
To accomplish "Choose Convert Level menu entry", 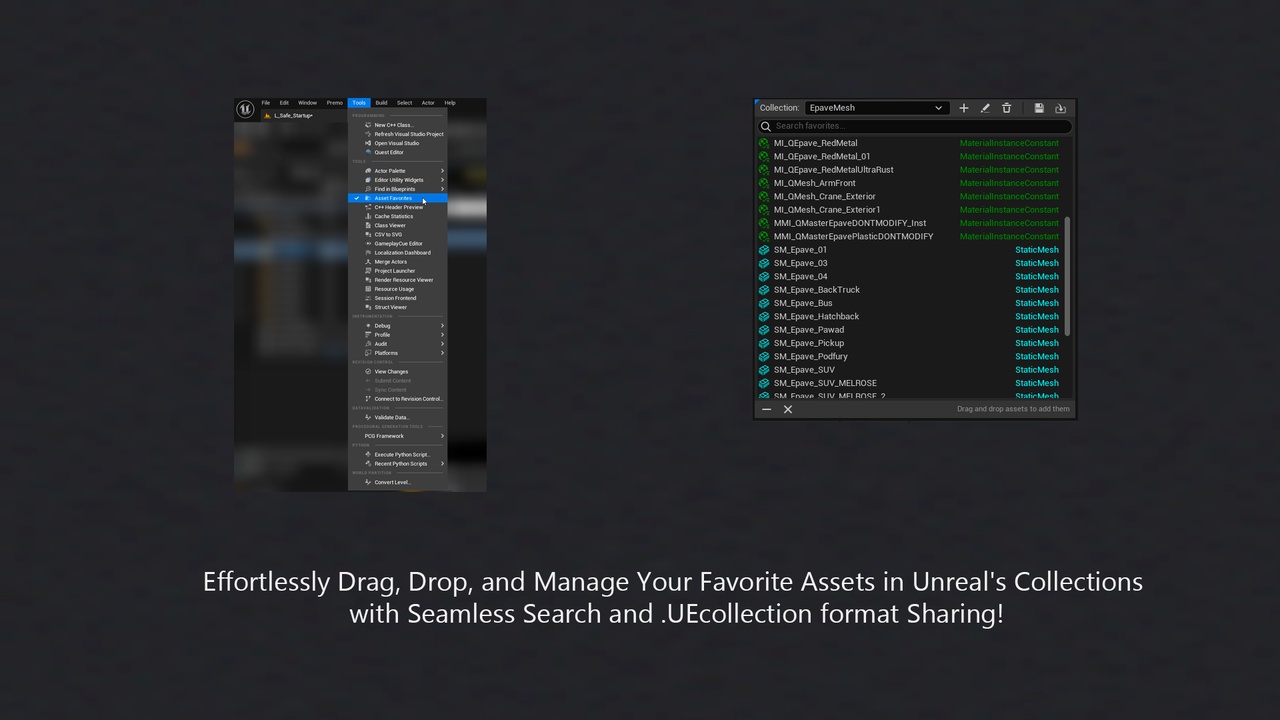I will 397,482.
